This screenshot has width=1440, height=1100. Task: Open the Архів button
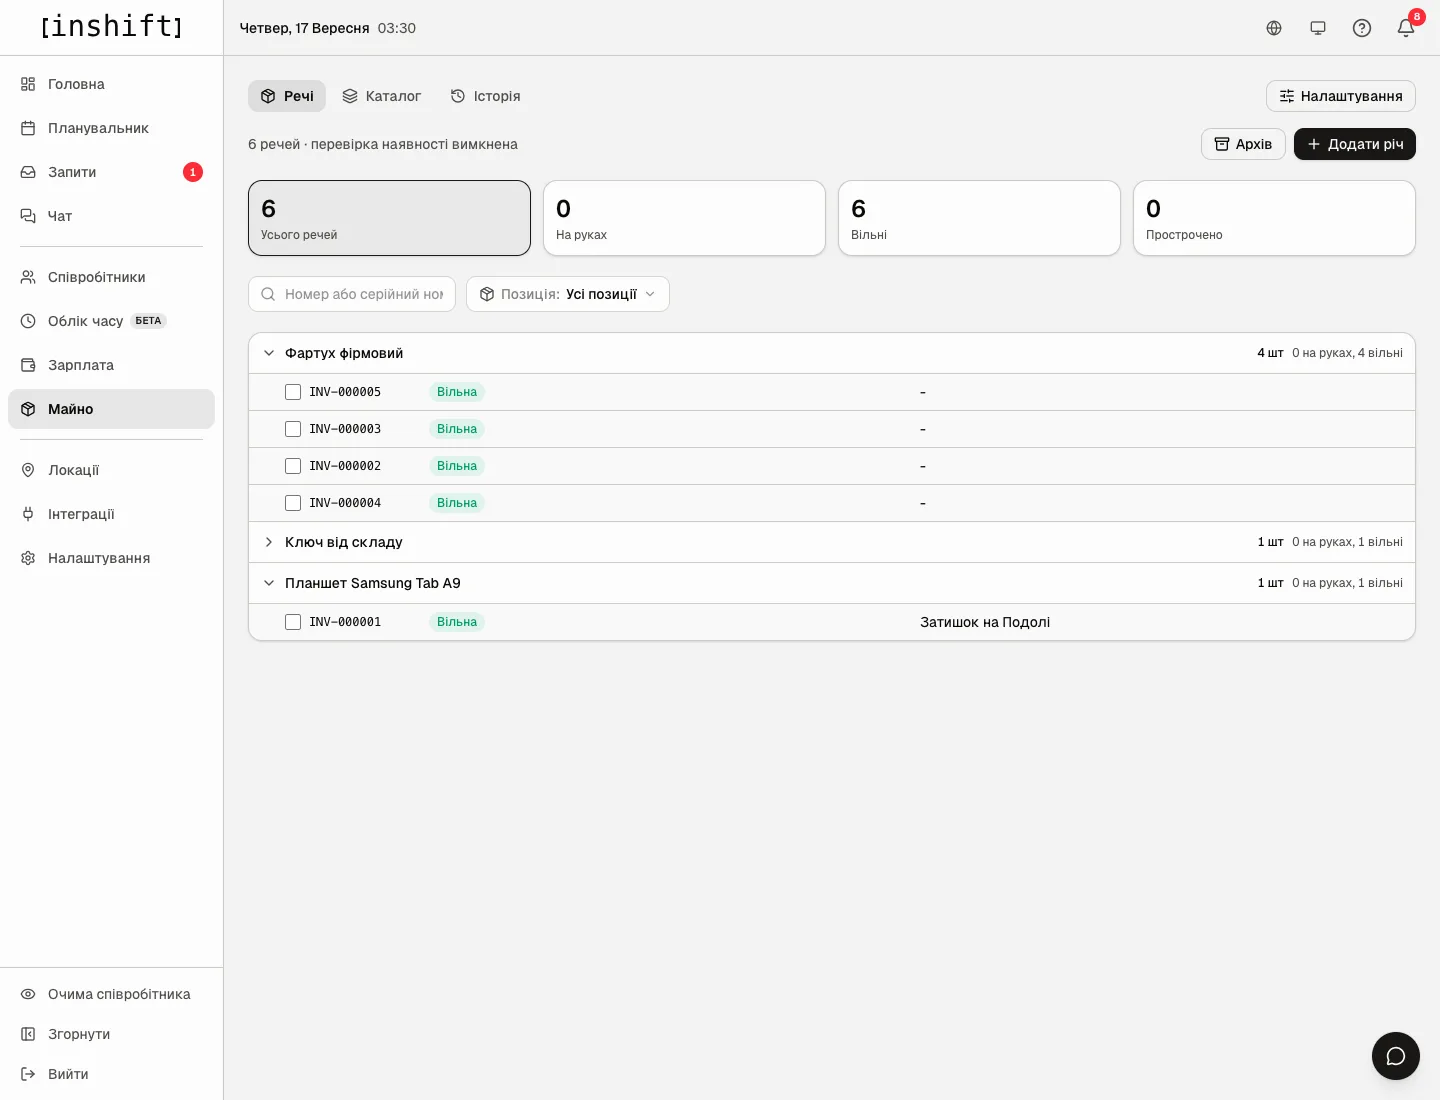1243,144
